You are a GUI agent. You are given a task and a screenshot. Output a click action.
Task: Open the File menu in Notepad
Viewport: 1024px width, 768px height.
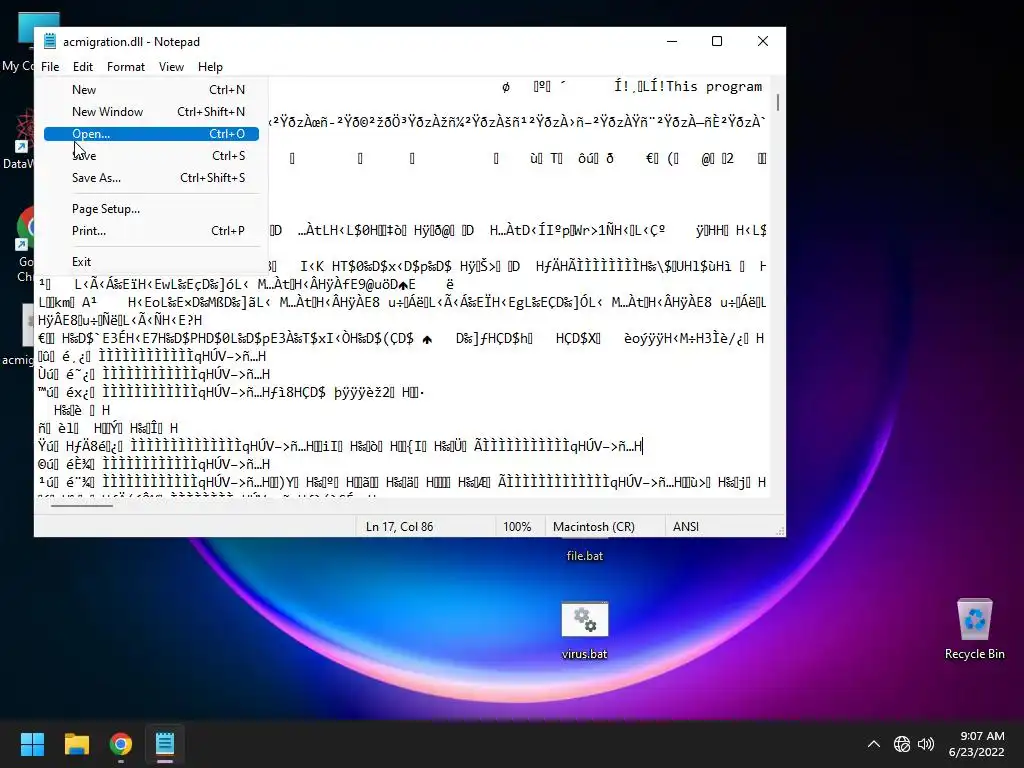tap(50, 67)
